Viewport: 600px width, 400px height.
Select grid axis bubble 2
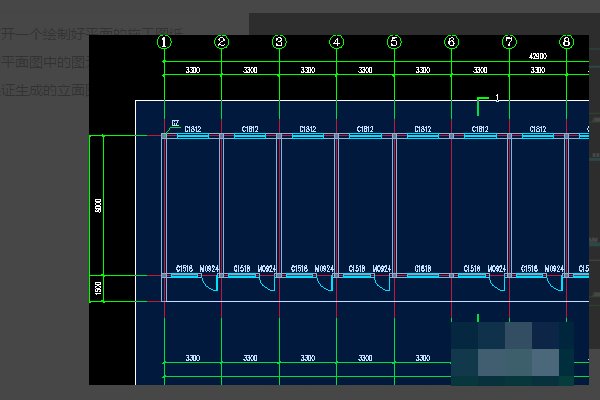point(221,42)
